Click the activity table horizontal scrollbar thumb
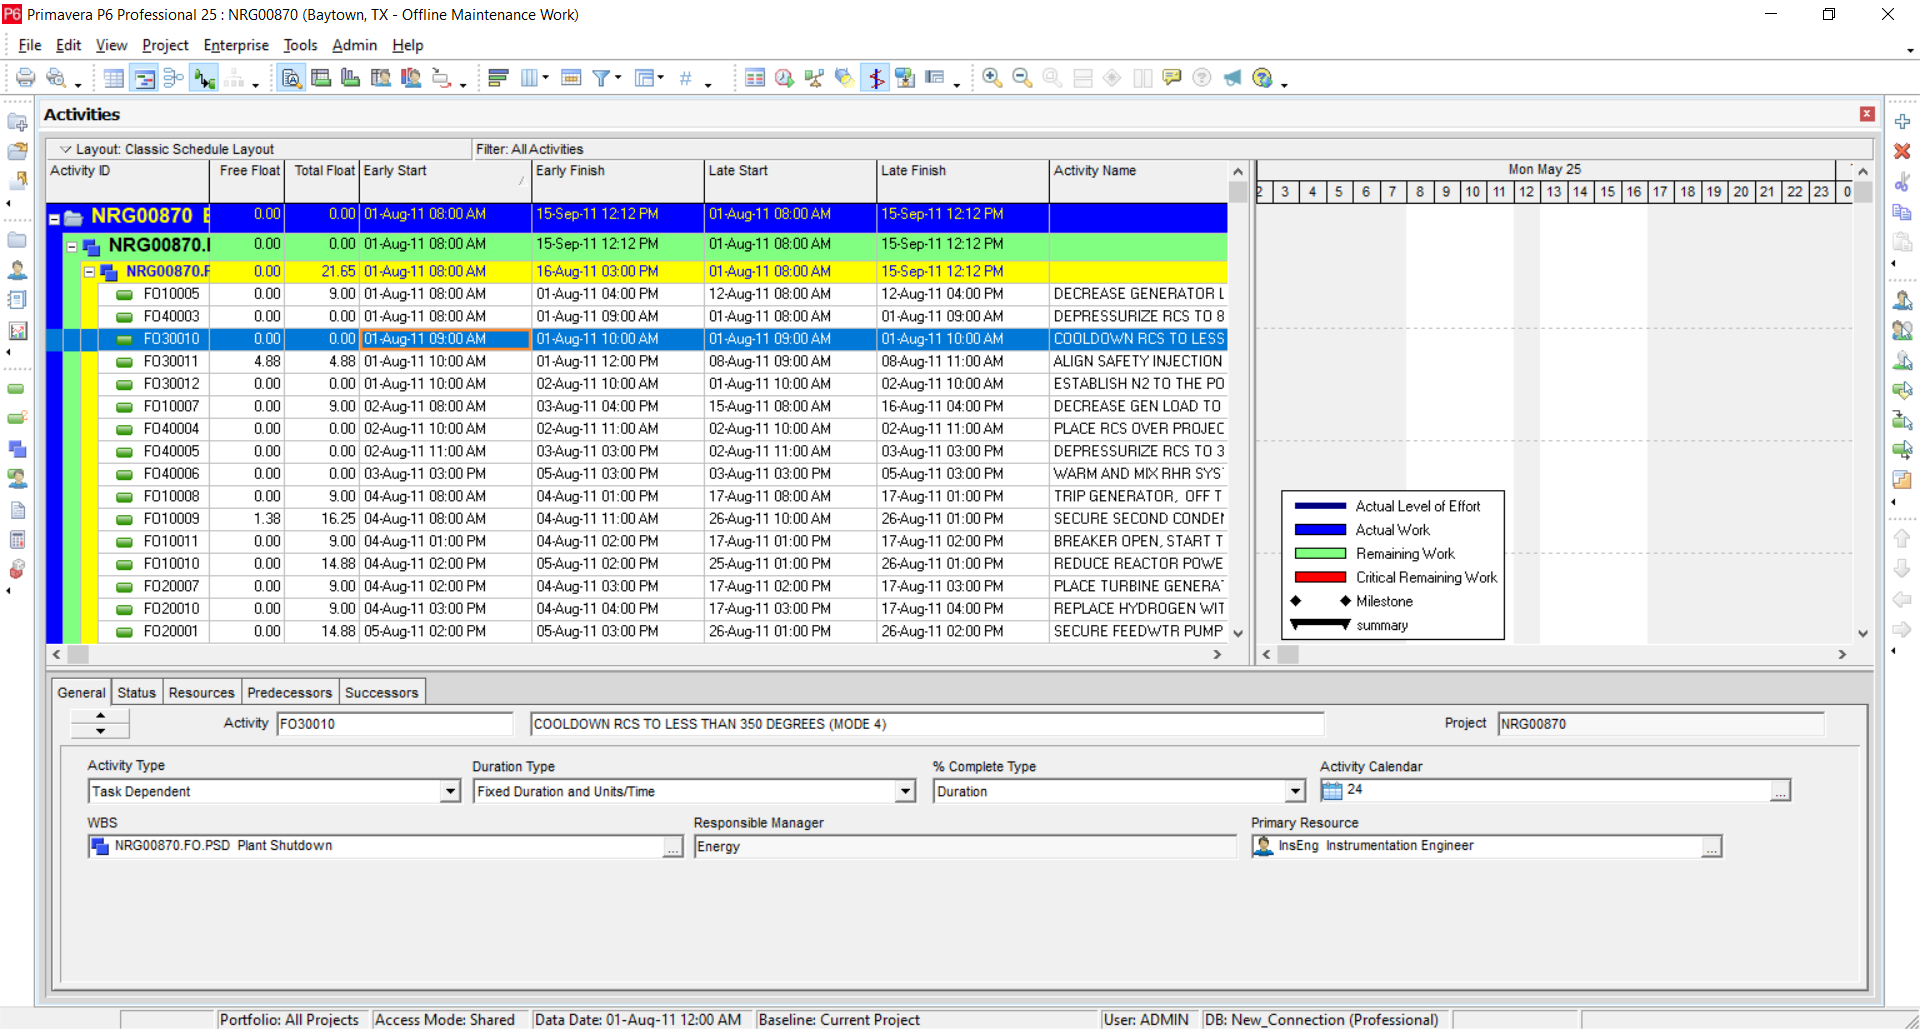Viewport: 1920px width, 1029px height. 78,654
